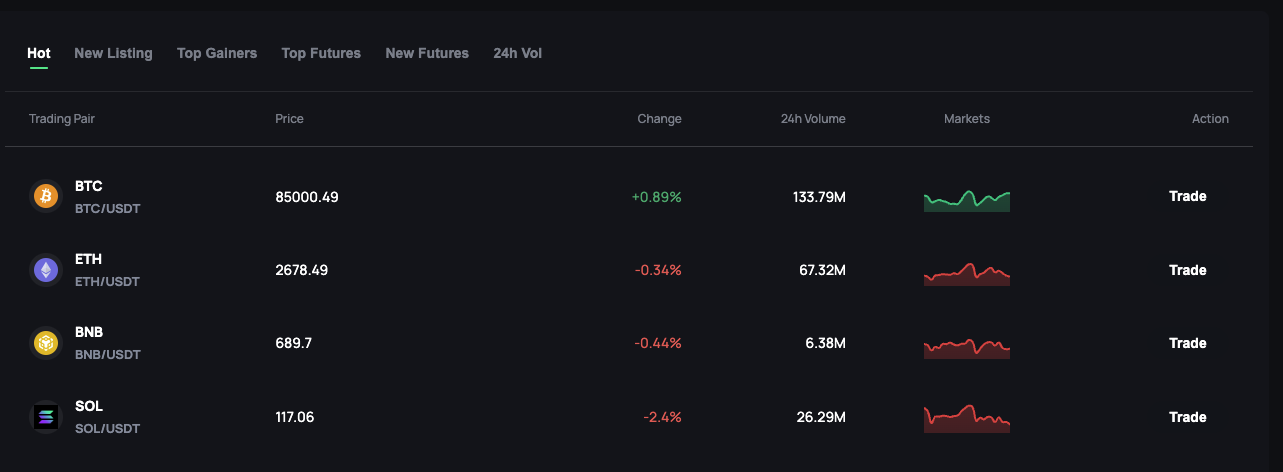This screenshot has height=472, width=1283.
Task: Select the New Futures tab
Action: pyautogui.click(x=427, y=53)
